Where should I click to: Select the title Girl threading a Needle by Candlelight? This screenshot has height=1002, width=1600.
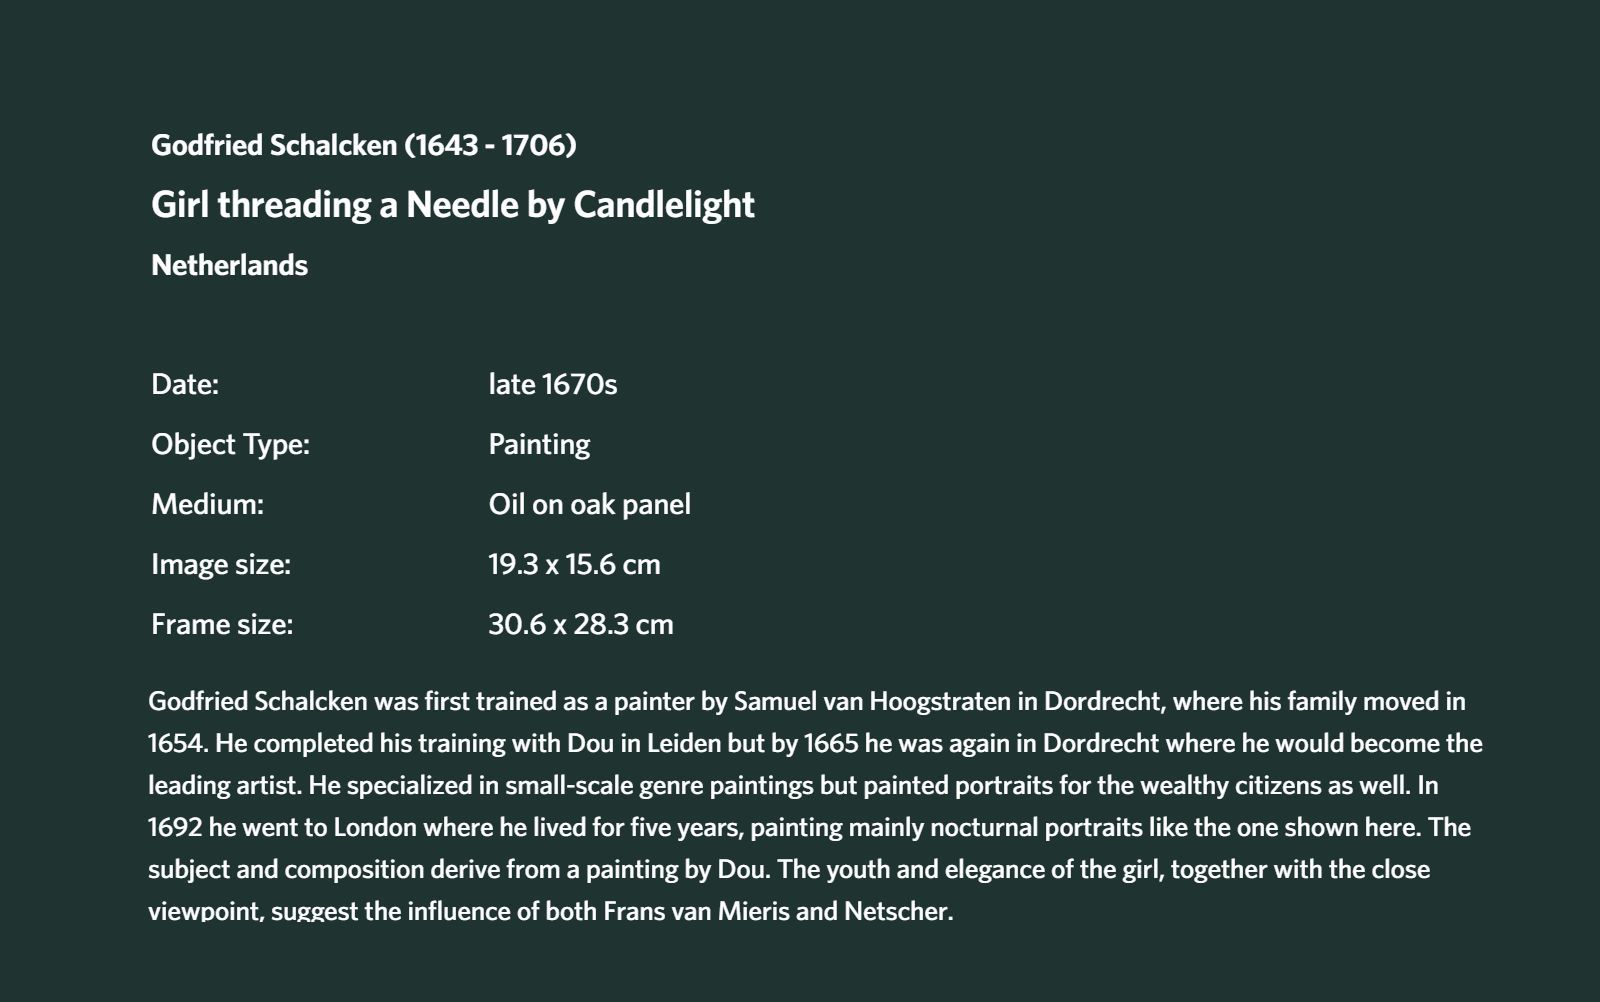pos(453,205)
